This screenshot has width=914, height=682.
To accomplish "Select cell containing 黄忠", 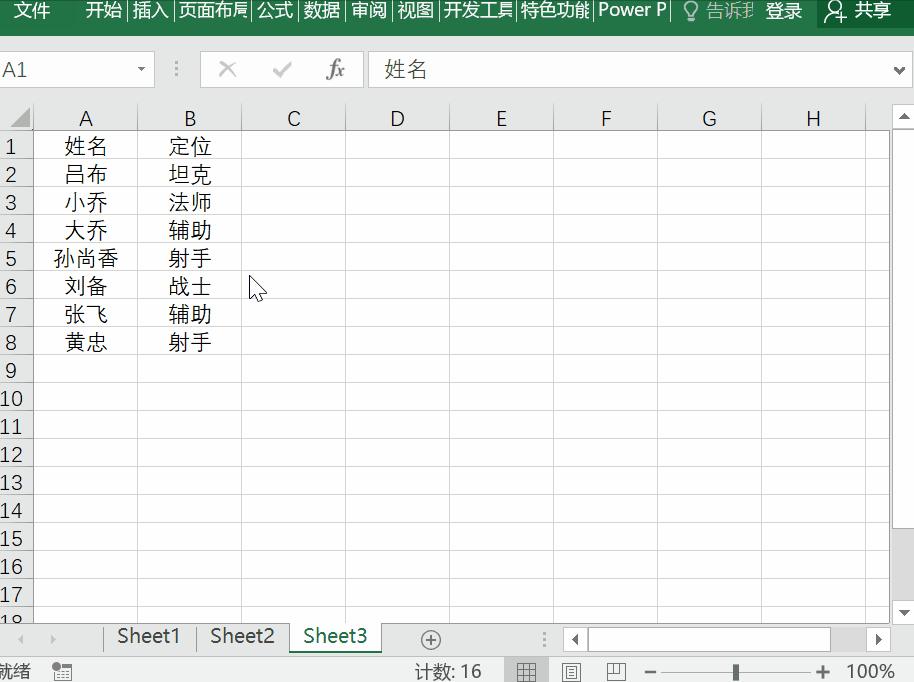I will 86,342.
